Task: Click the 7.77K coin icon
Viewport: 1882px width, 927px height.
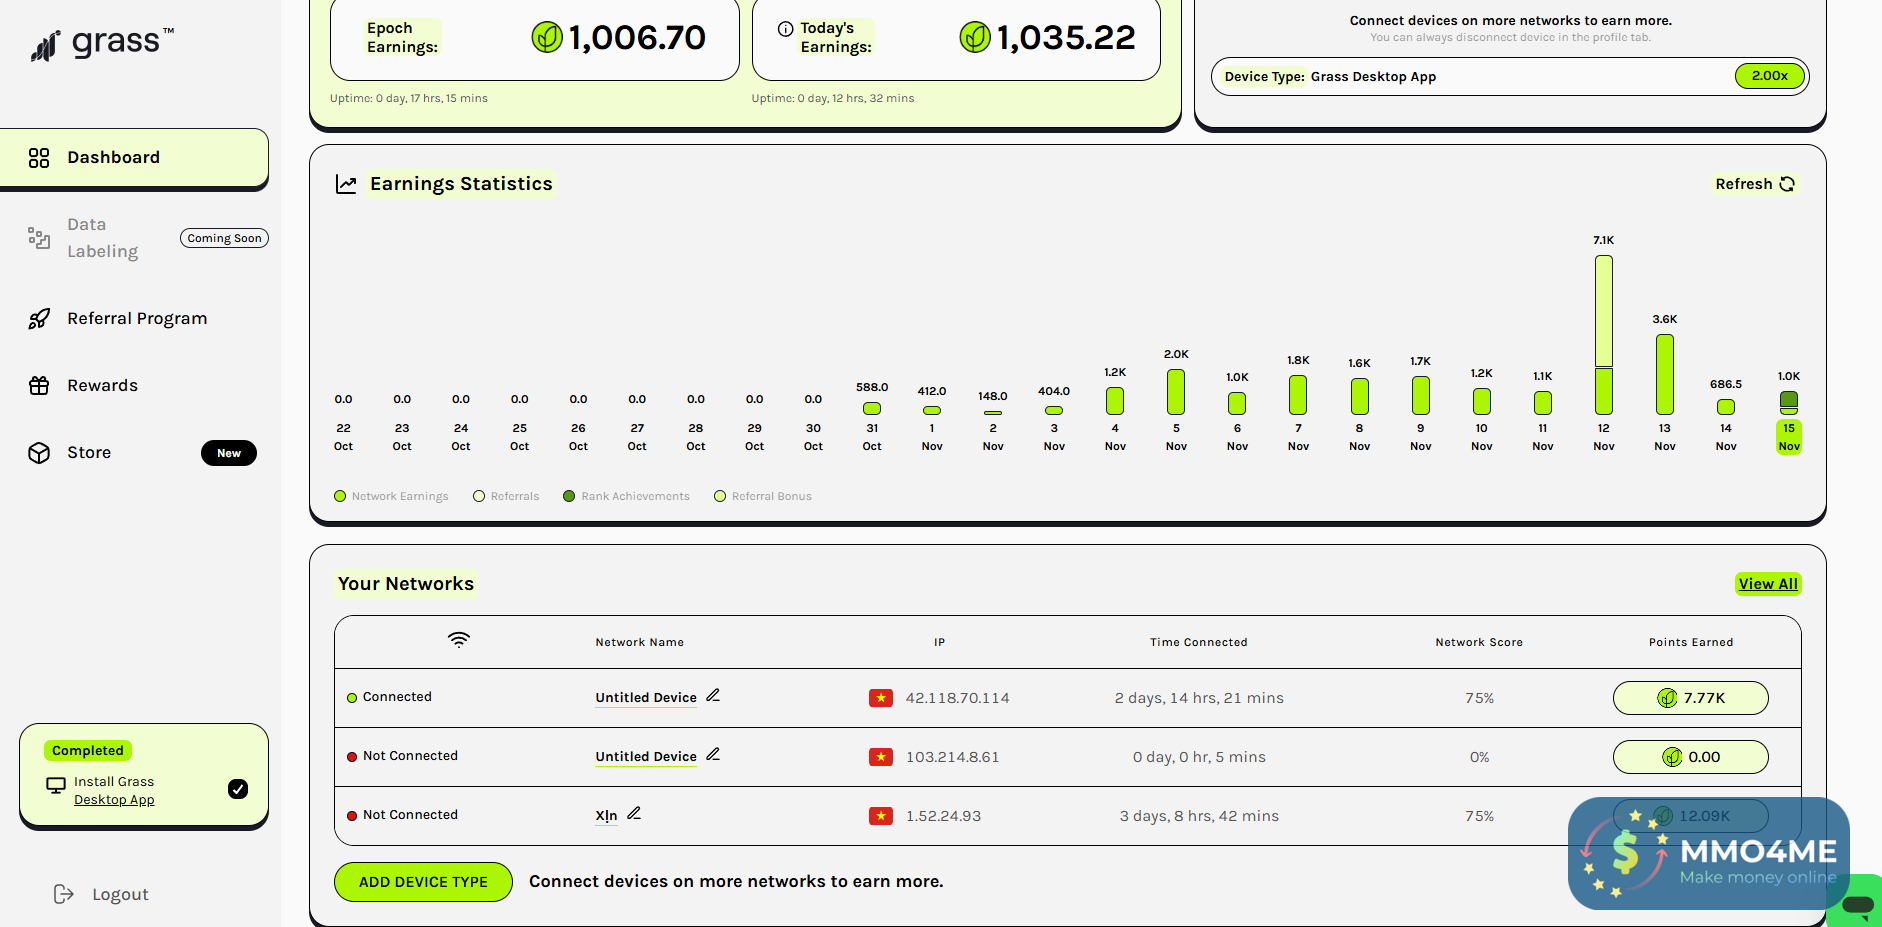Action: click(1667, 698)
